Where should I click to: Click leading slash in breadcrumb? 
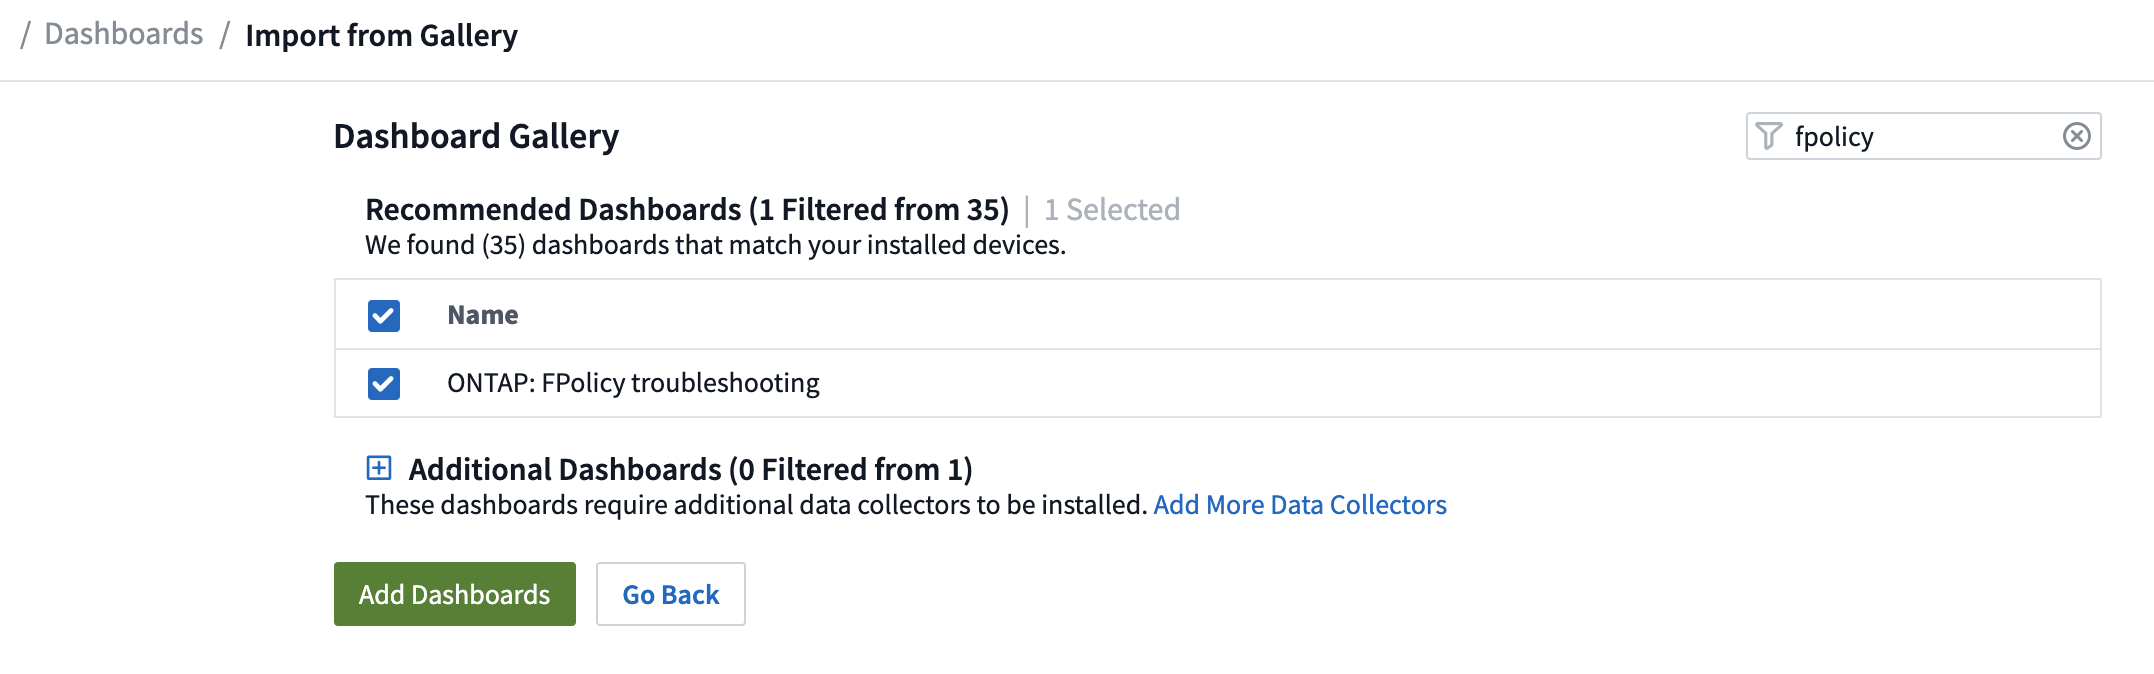(x=25, y=34)
